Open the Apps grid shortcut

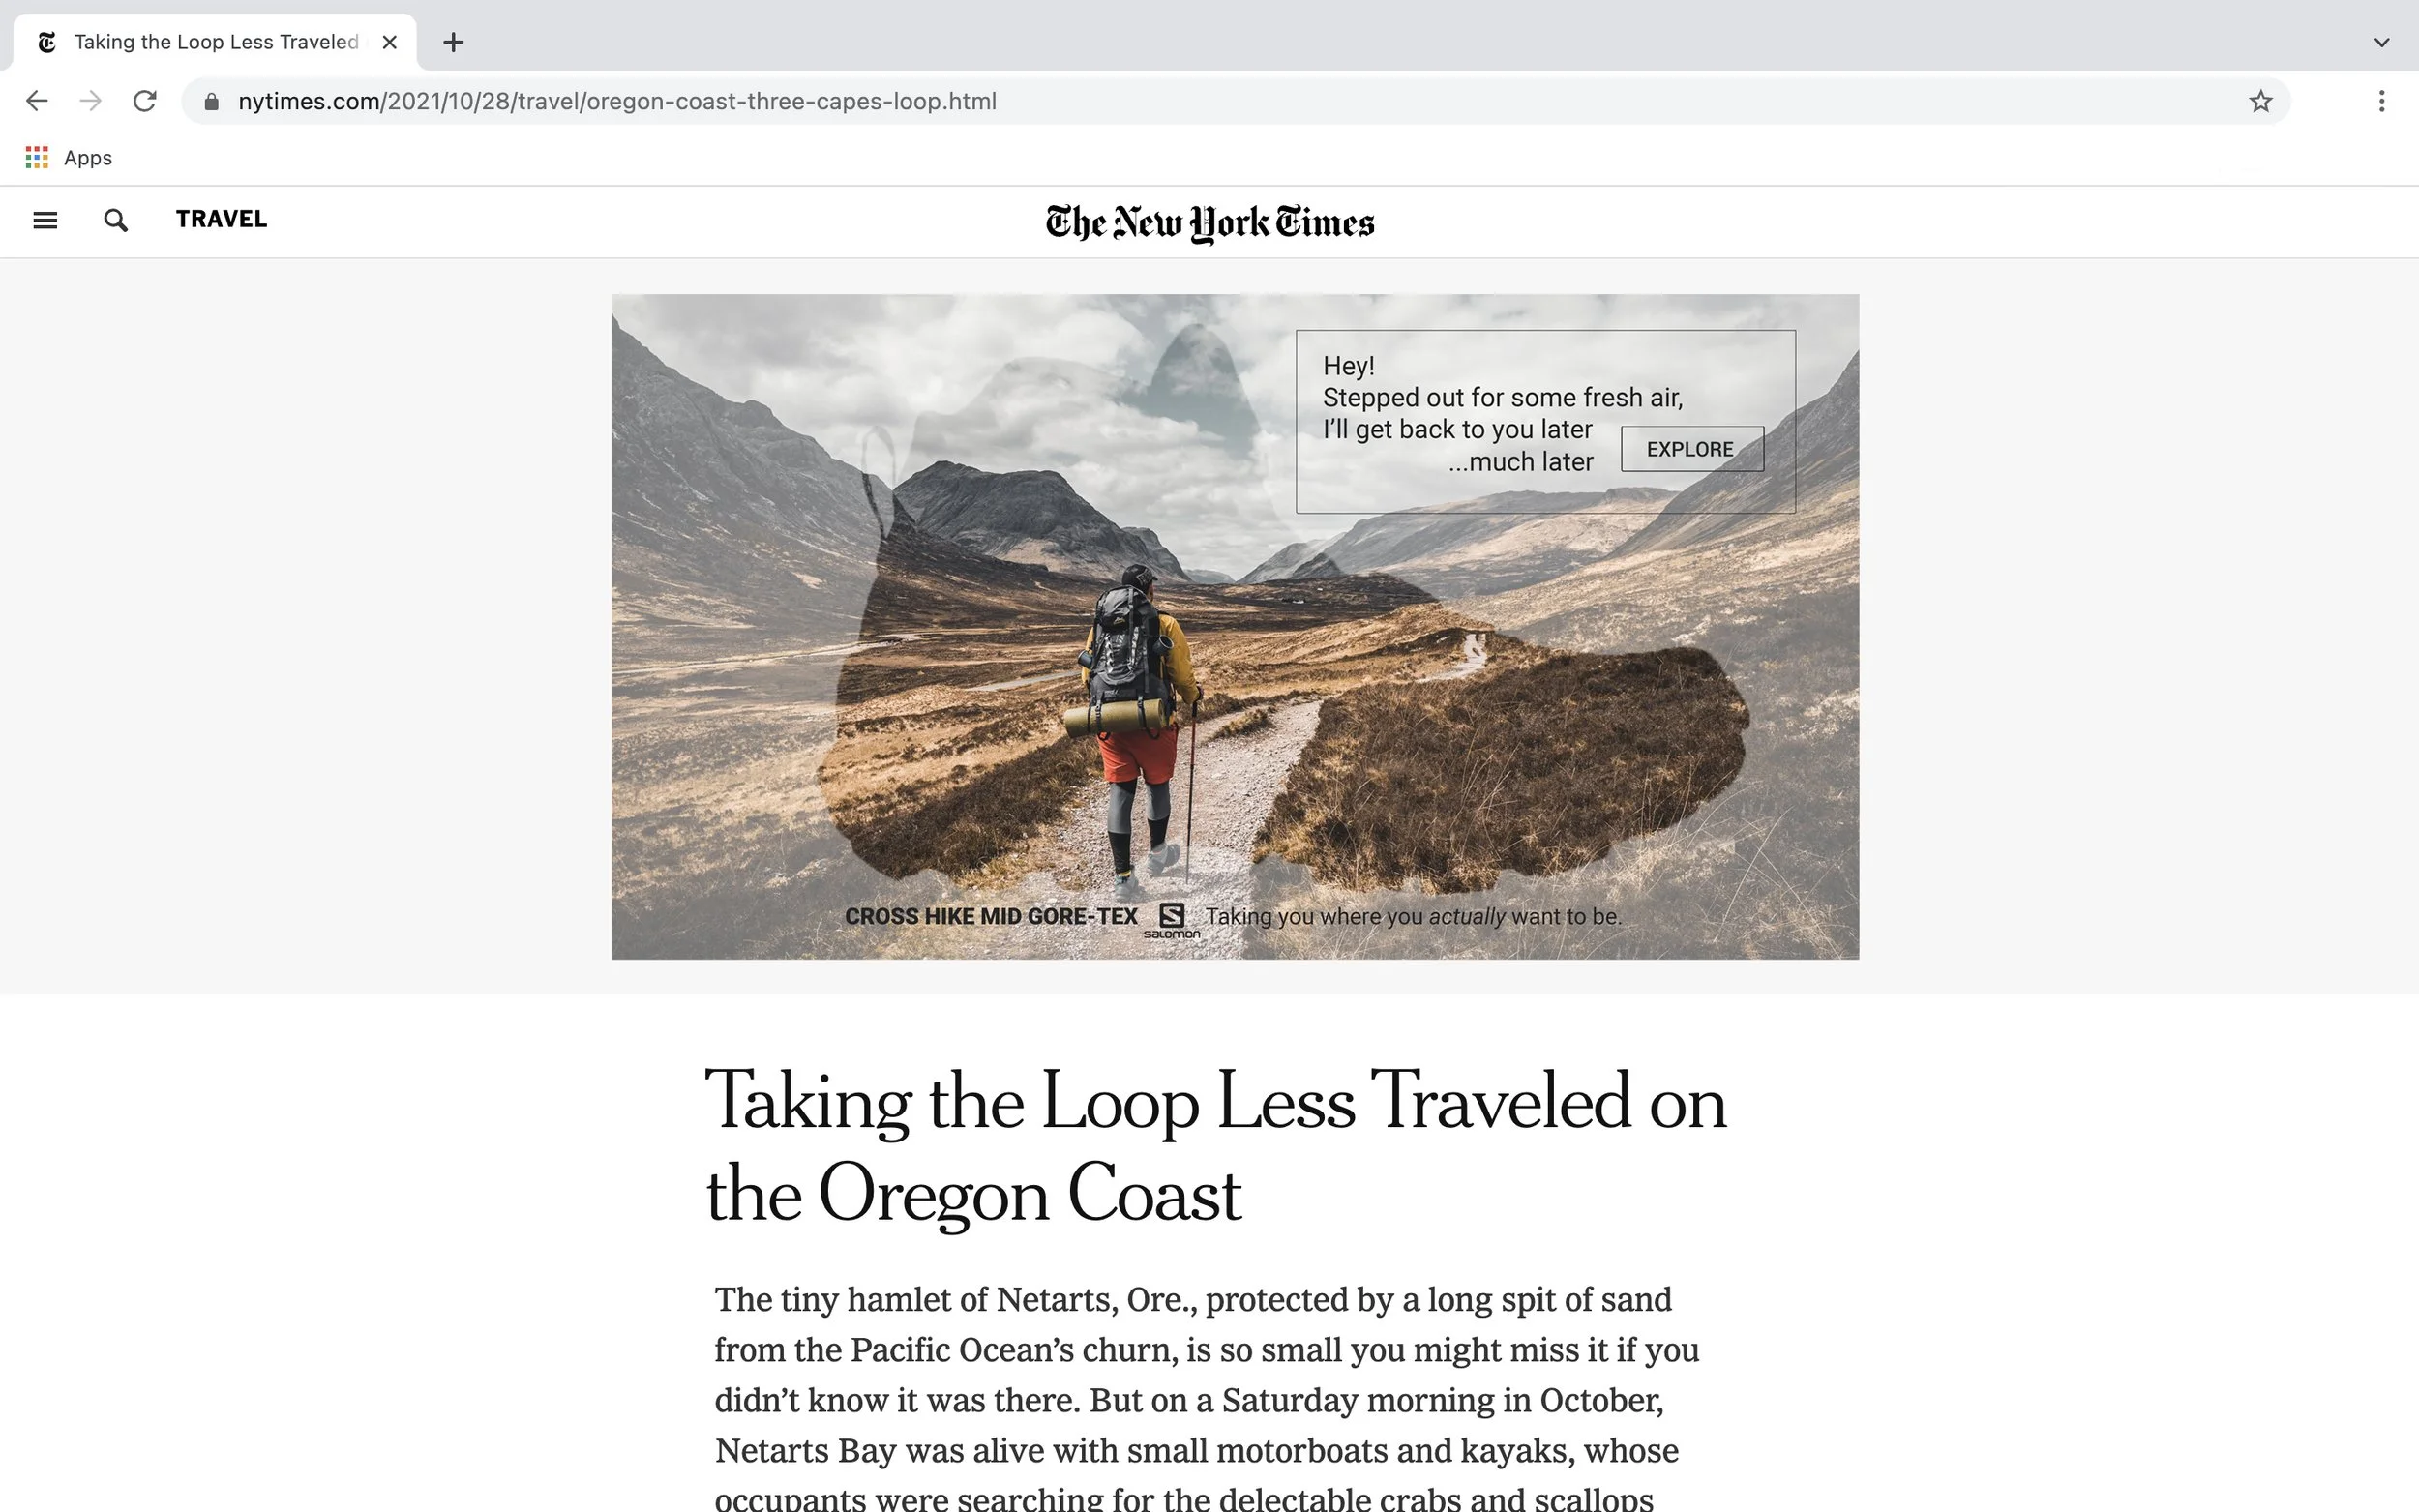68,157
